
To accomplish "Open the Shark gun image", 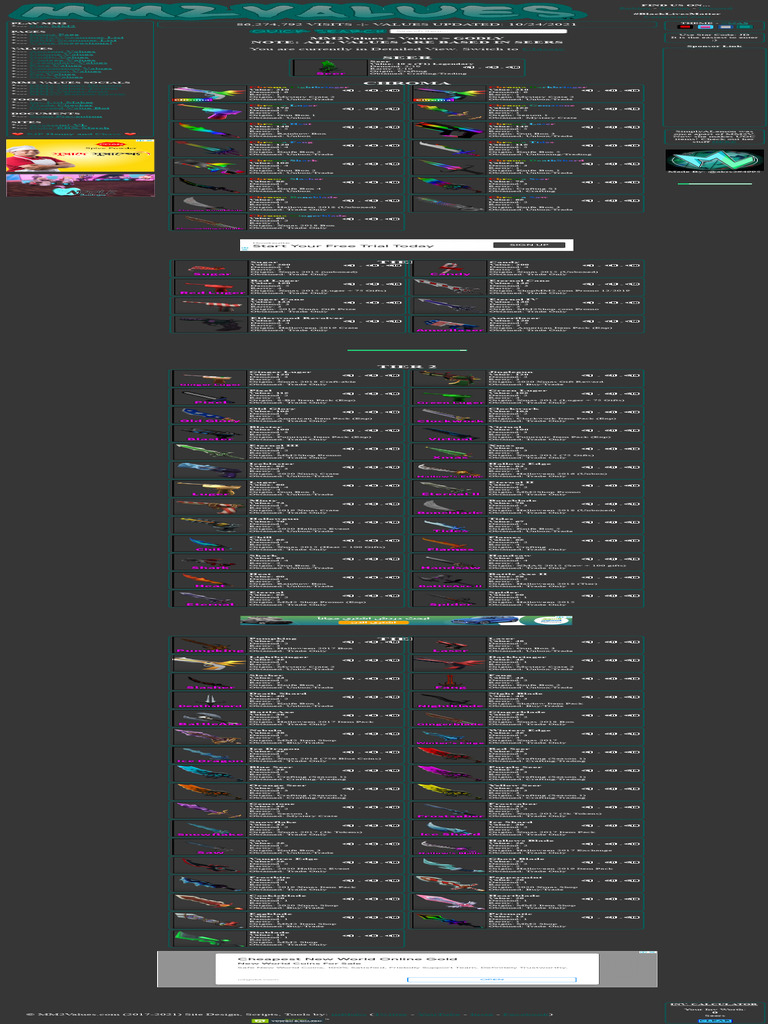I will (x=210, y=562).
